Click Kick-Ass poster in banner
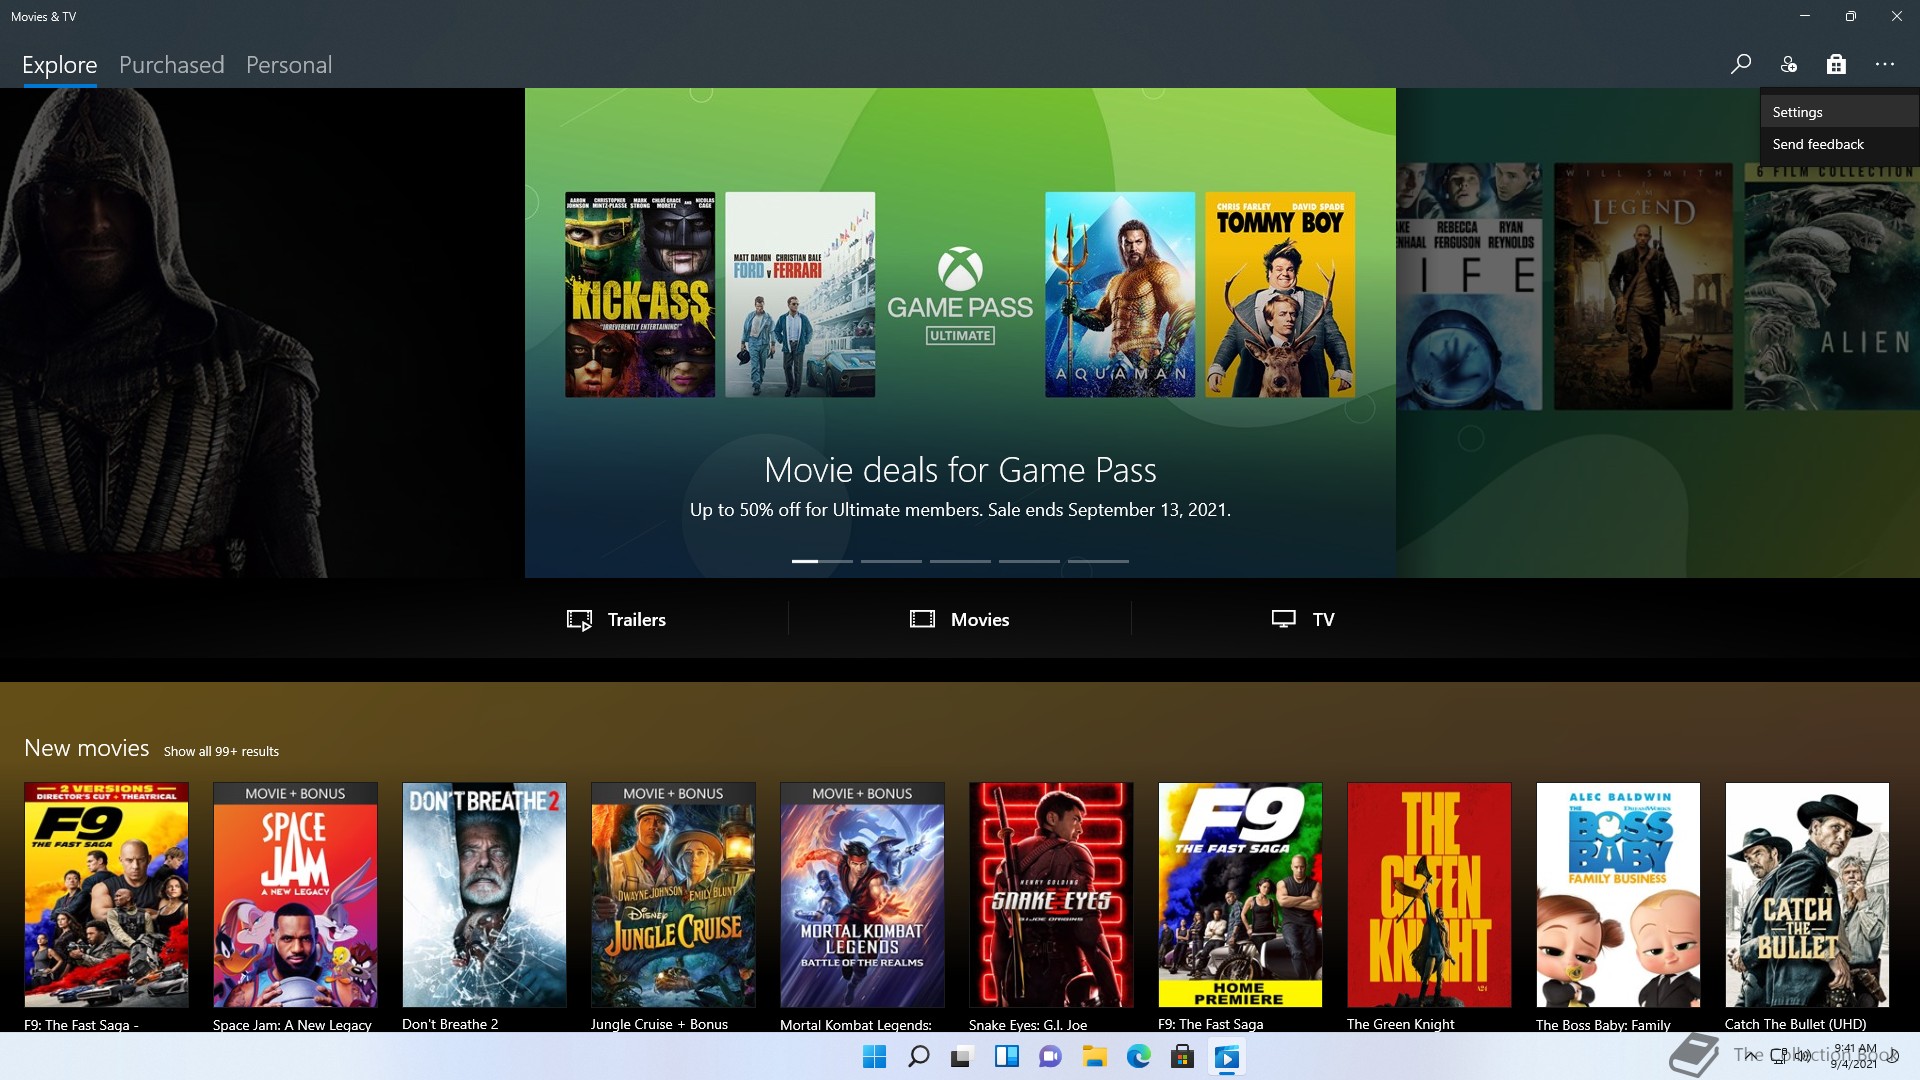This screenshot has width=1920, height=1080. pyautogui.click(x=640, y=294)
